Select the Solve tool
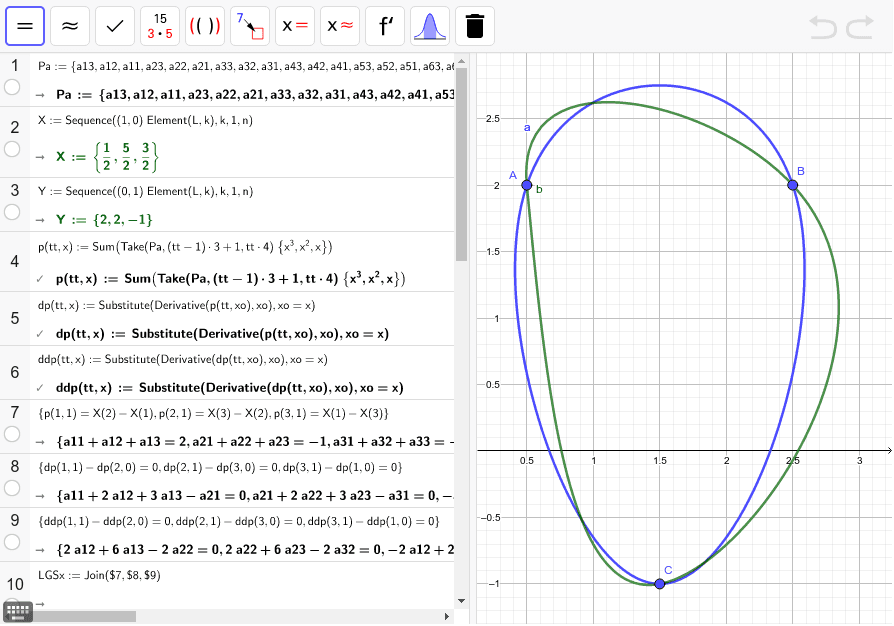Viewport: 894px width, 626px height. coord(293,26)
